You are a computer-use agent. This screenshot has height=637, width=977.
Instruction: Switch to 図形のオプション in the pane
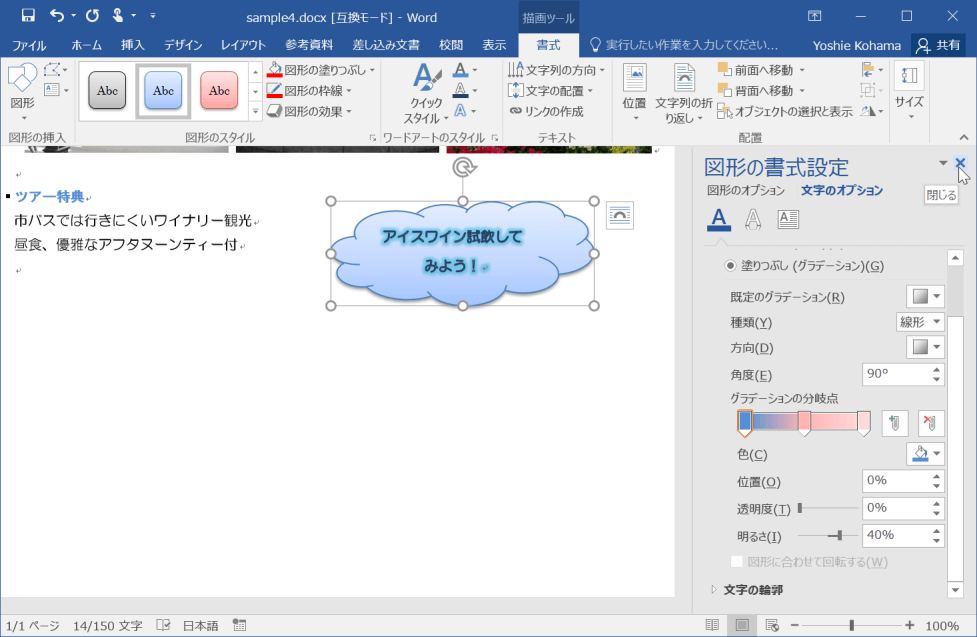pos(746,190)
